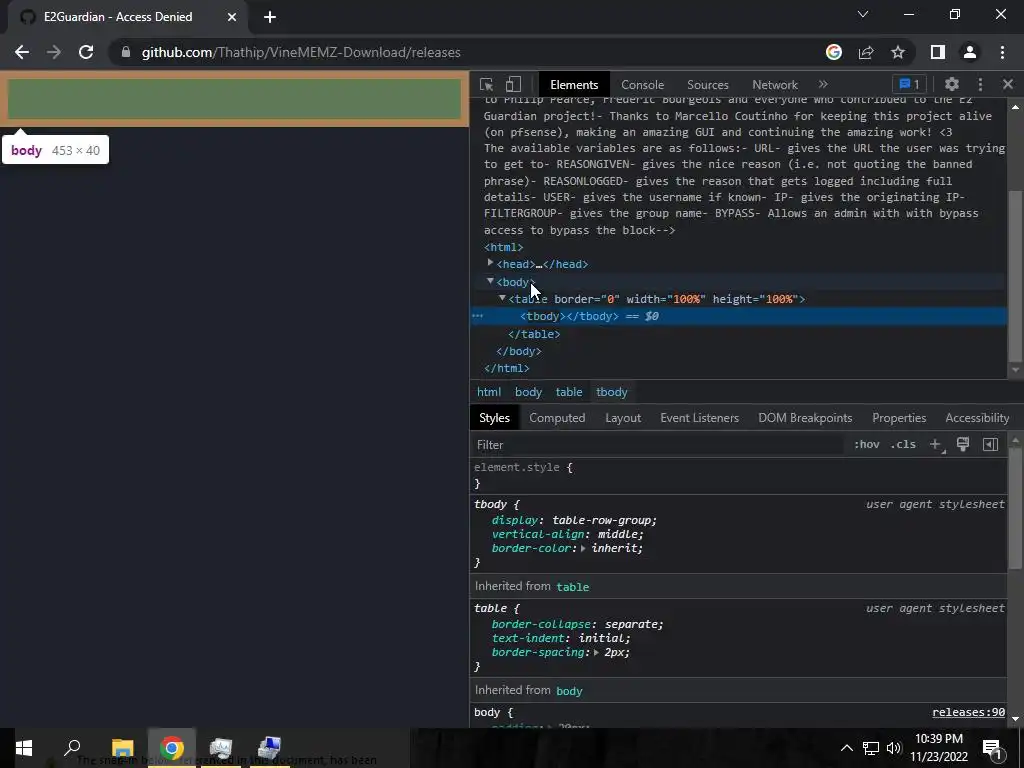Share this page icon
Image resolution: width=1024 pixels, height=768 pixels.
point(866,52)
